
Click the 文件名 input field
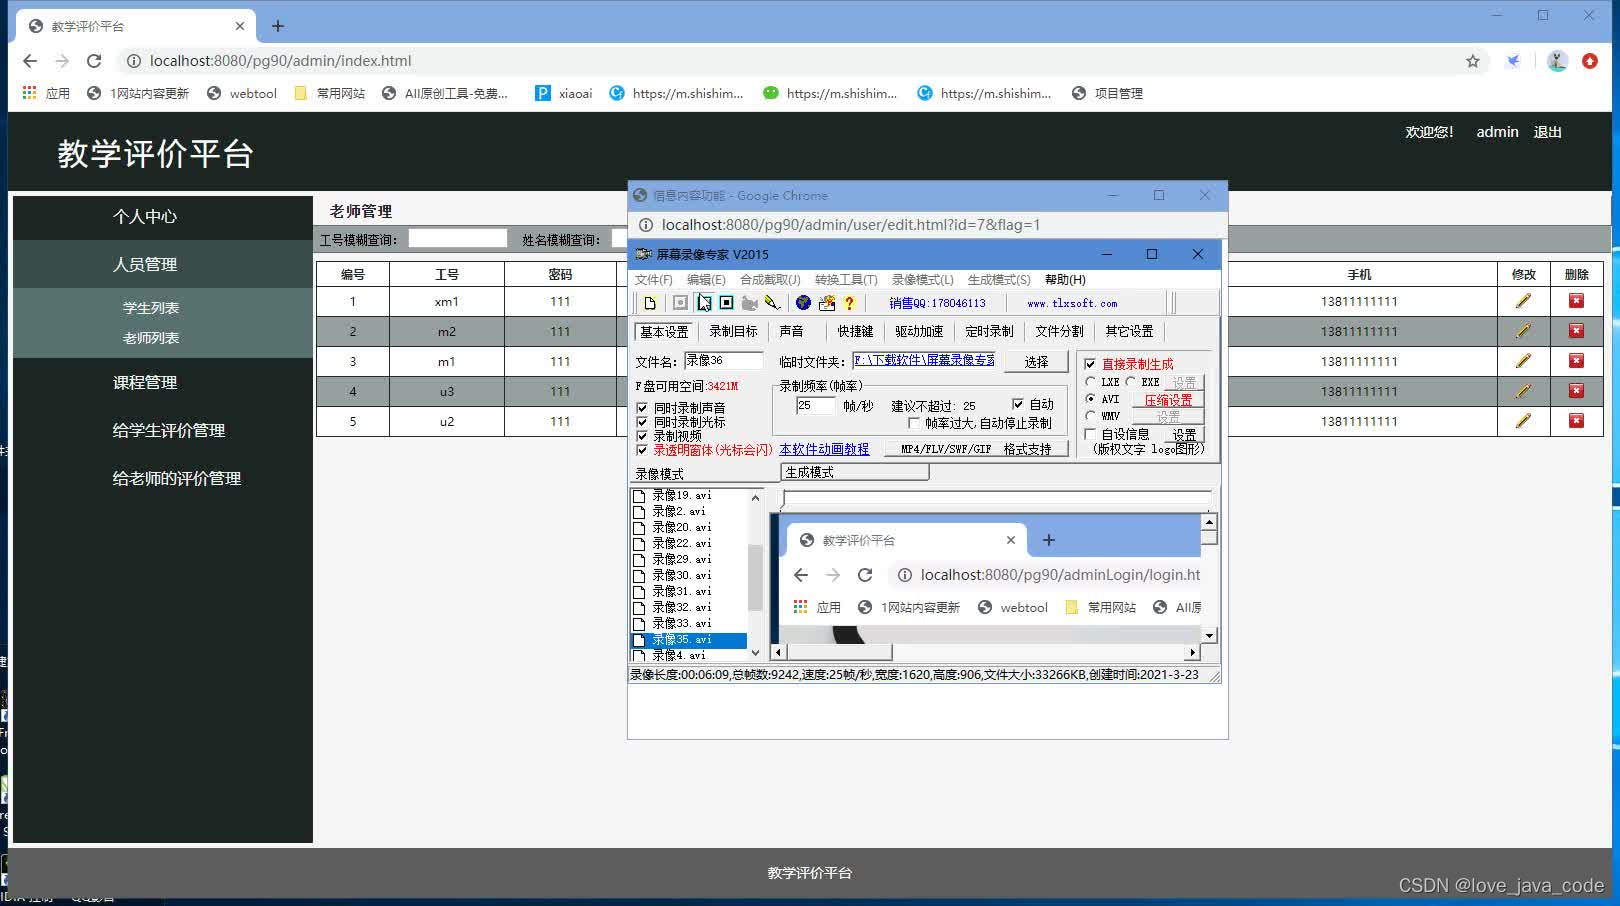(723, 361)
